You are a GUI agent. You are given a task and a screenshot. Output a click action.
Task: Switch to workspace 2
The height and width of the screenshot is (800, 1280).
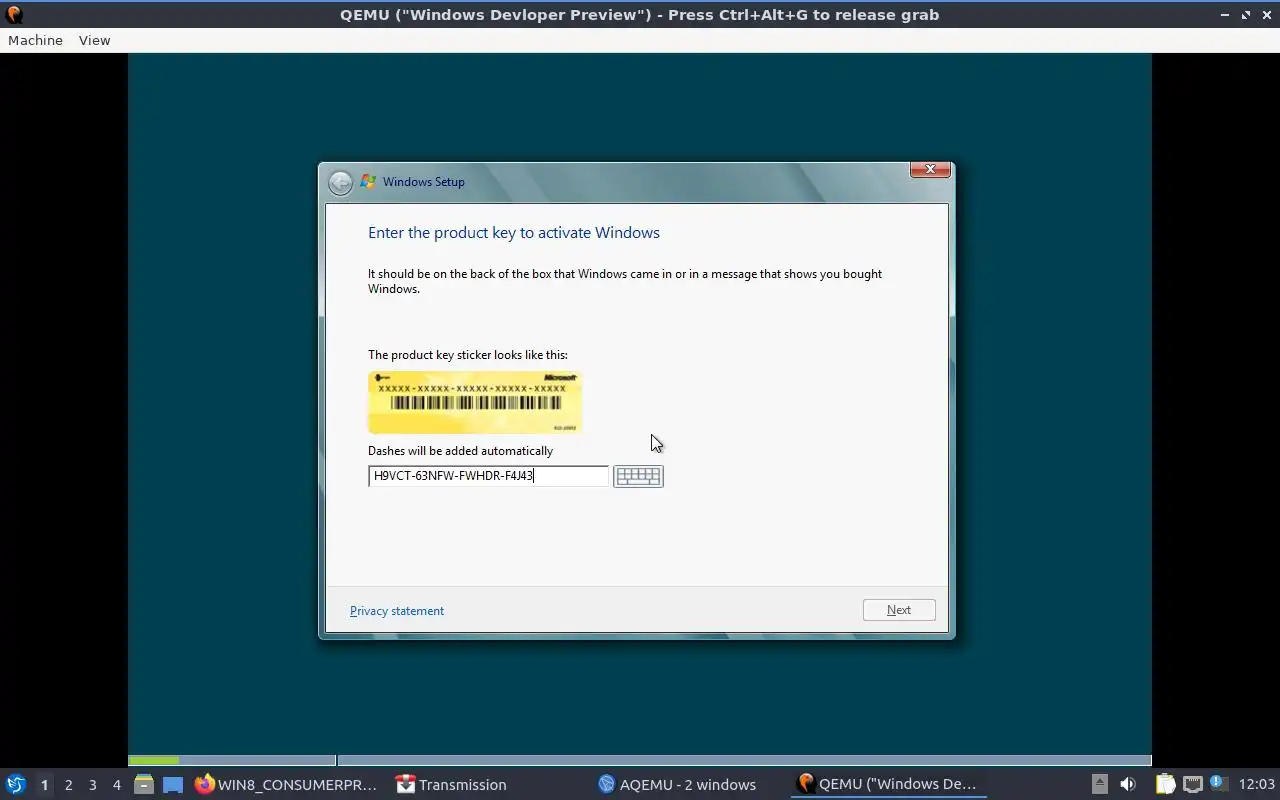(x=68, y=785)
